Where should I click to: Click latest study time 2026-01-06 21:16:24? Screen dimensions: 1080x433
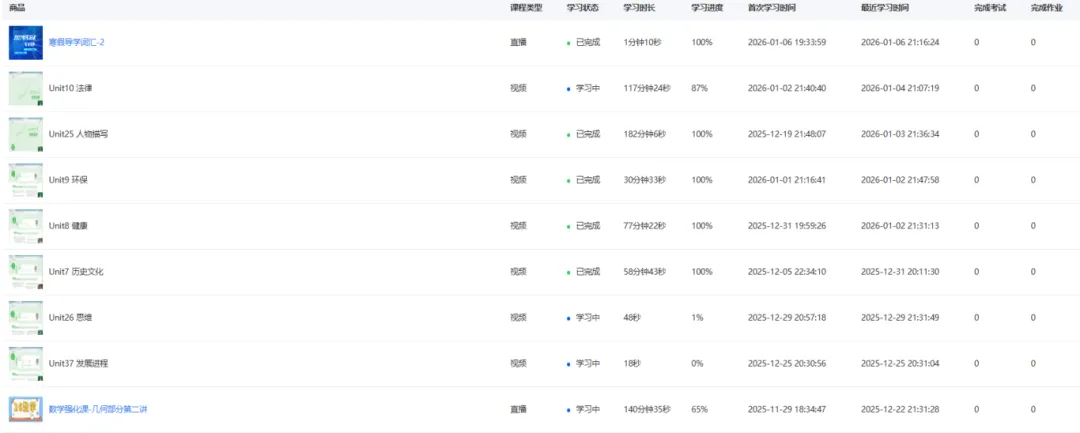pos(900,43)
